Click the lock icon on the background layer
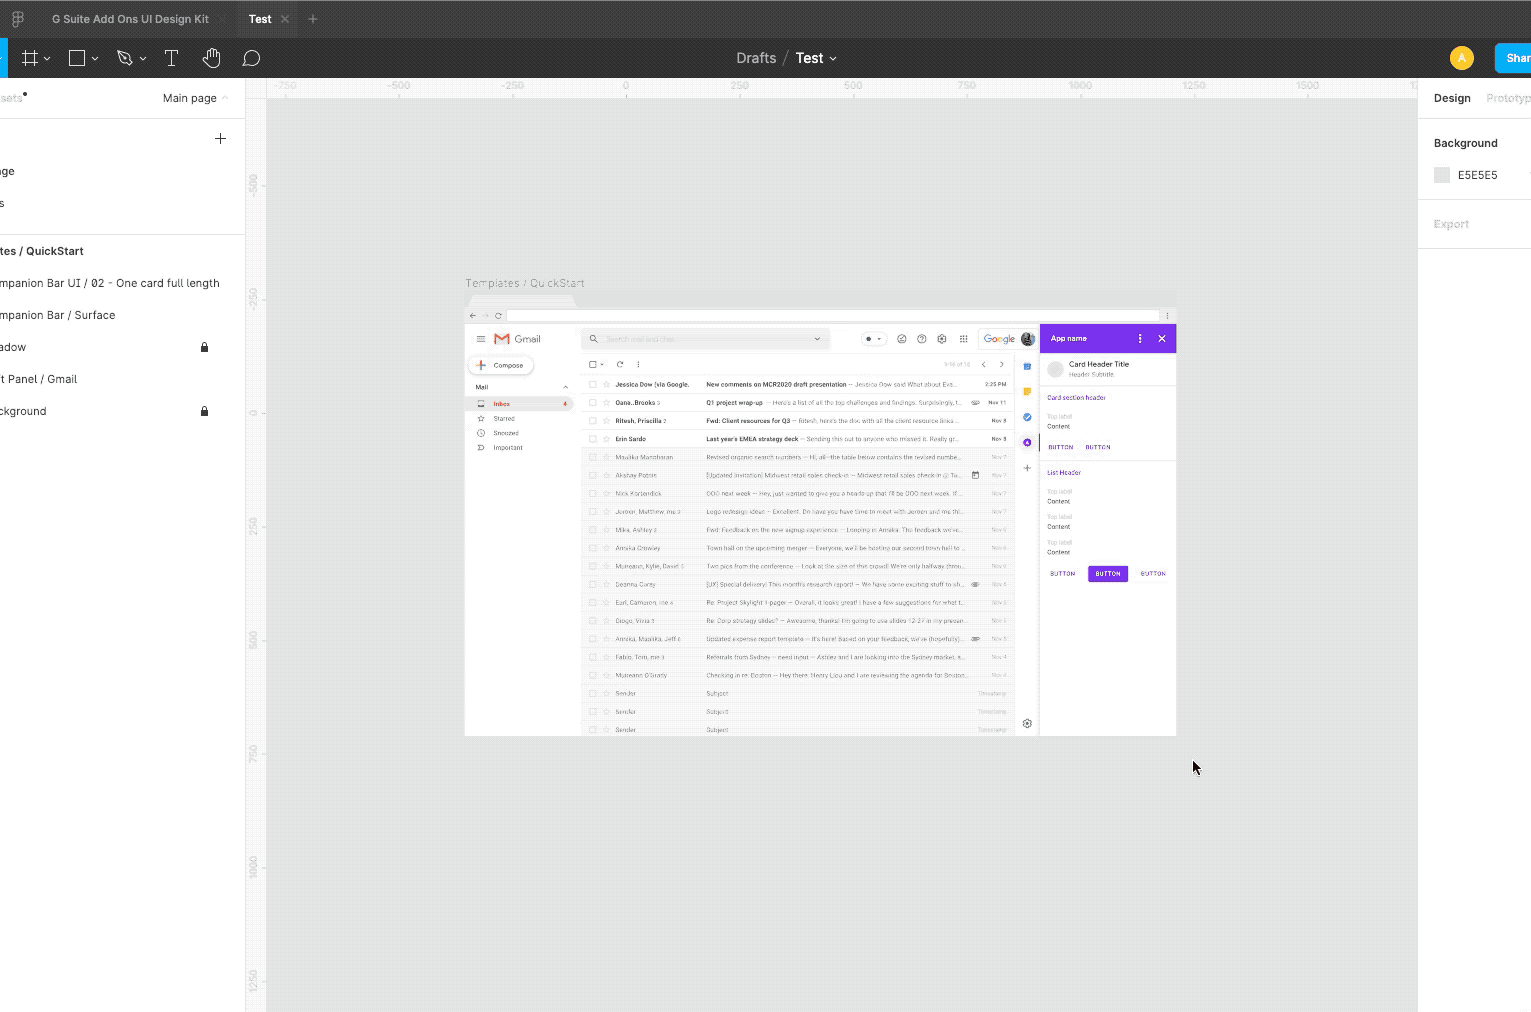The image size is (1531, 1012). coord(204,411)
